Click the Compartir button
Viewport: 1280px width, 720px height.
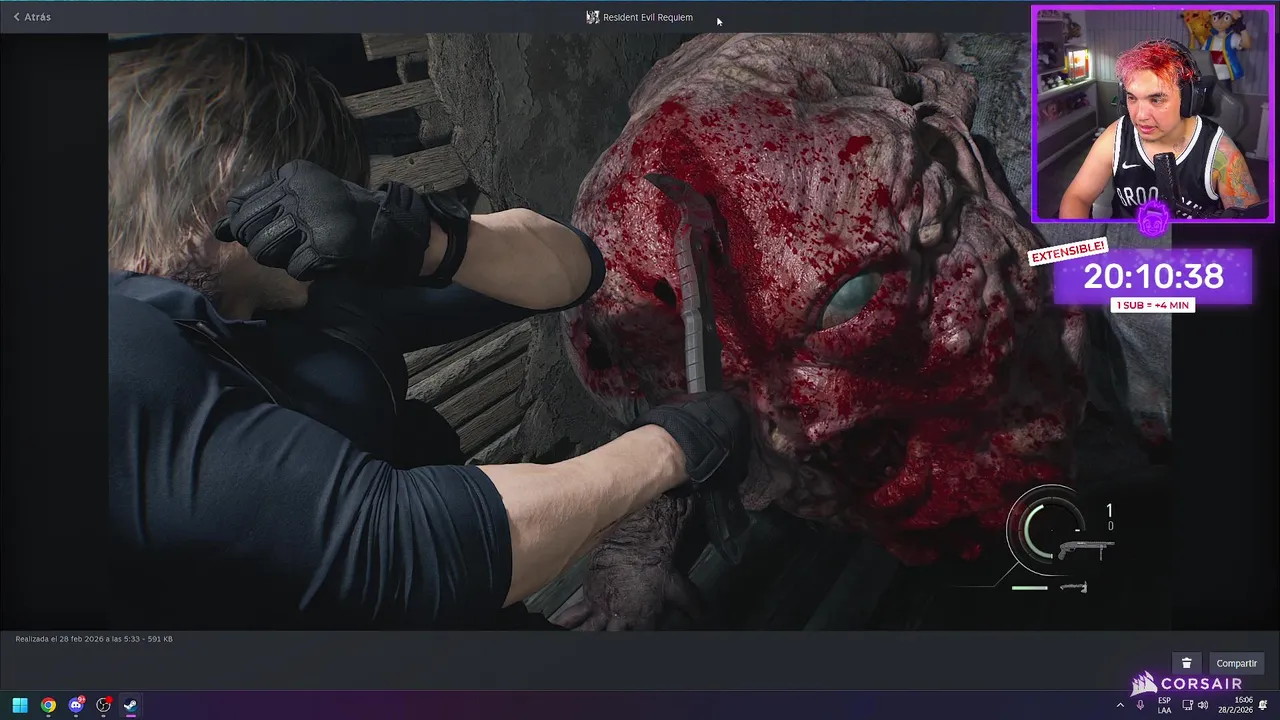pos(1236,663)
